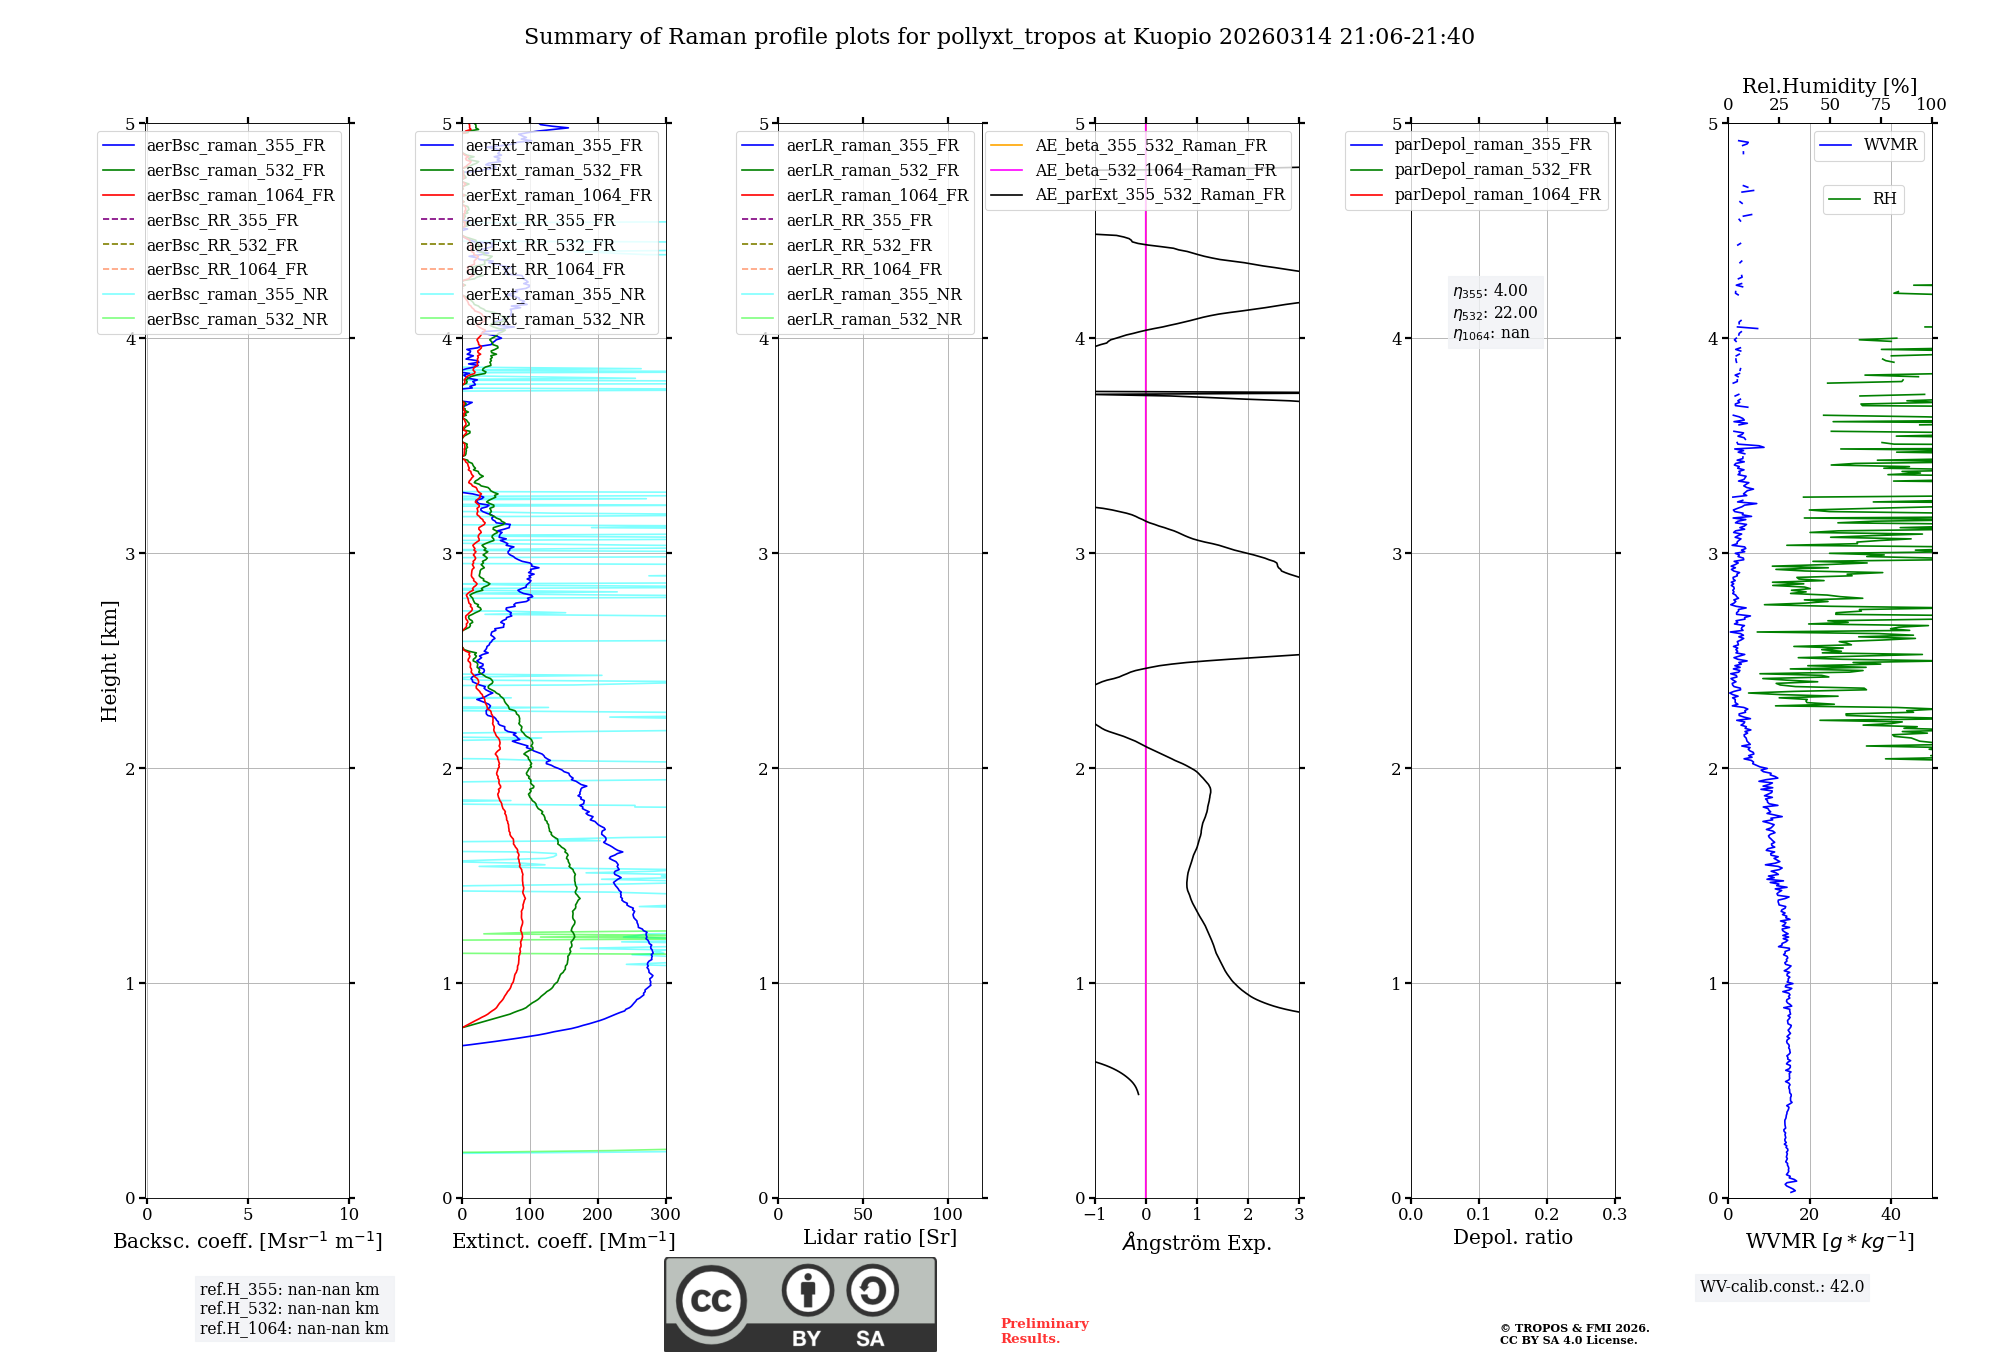Click the aerBsc_raman_355_FR legend entry
The image size is (2000, 1360).
tap(235, 145)
